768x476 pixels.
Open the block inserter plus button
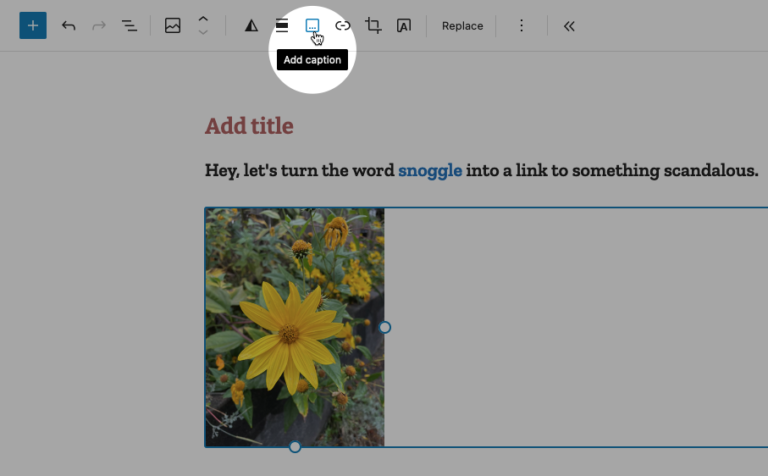pyautogui.click(x=33, y=26)
